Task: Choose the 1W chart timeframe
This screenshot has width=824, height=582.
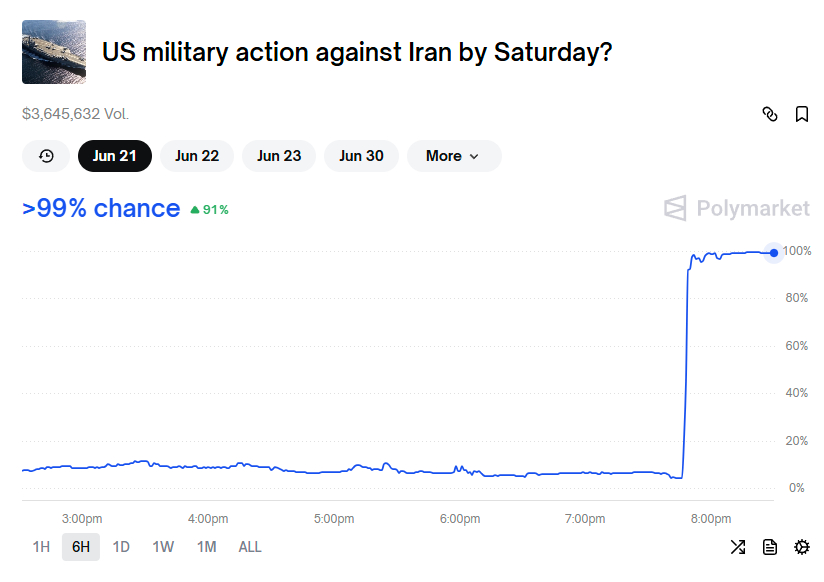Action: tap(163, 547)
